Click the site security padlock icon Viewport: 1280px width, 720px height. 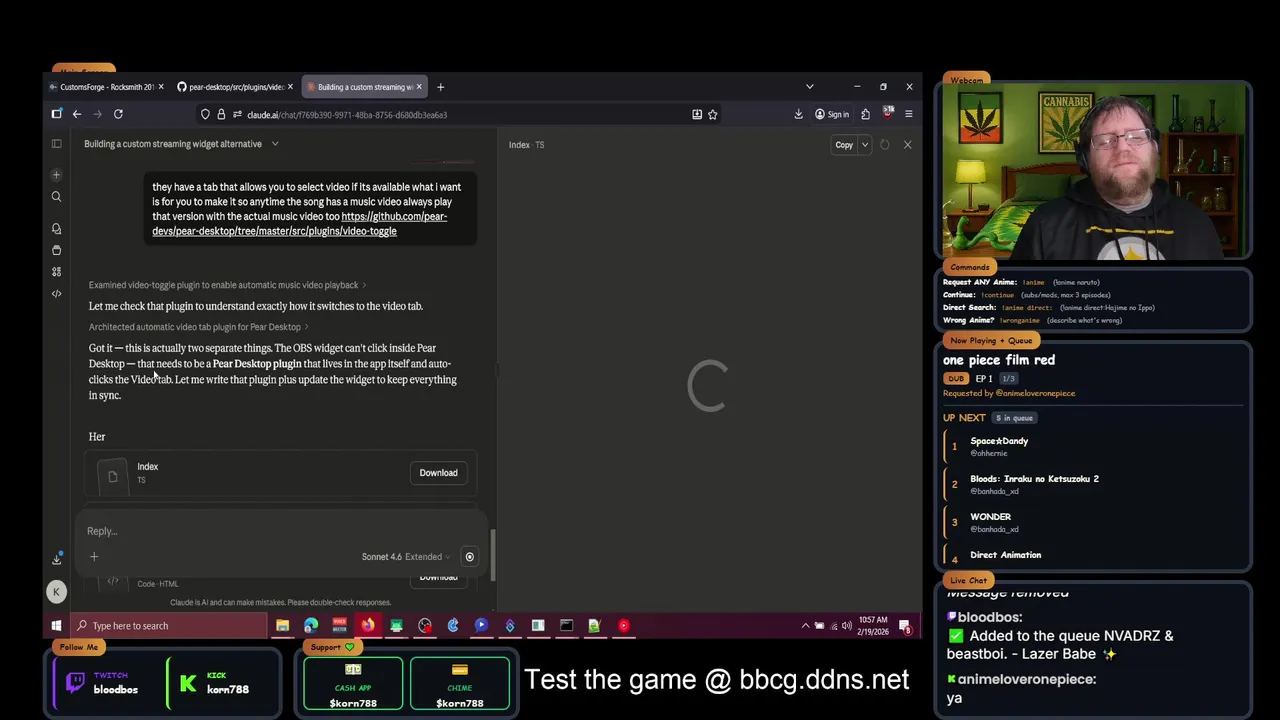(220, 115)
